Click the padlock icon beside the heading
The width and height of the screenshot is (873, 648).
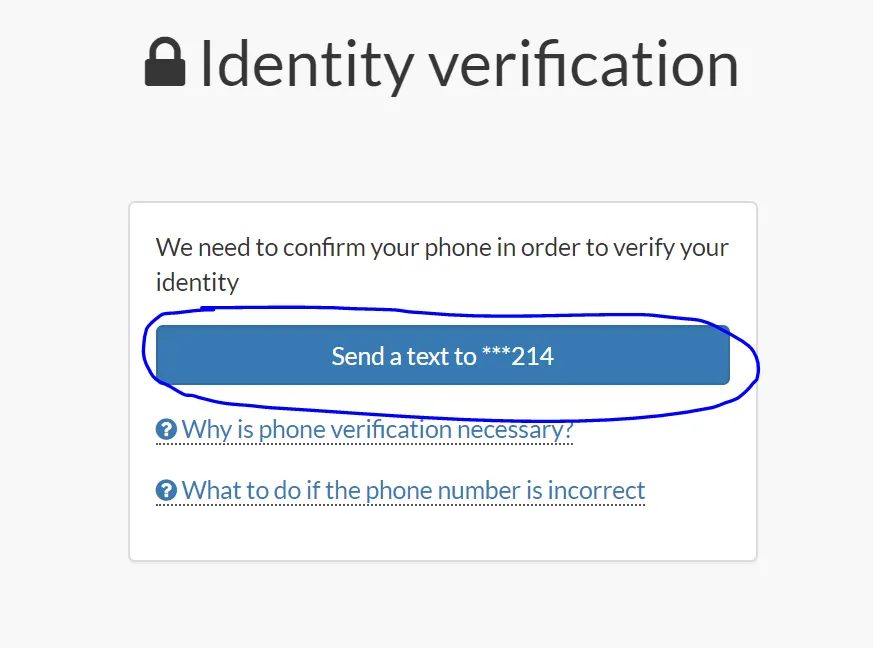point(165,63)
